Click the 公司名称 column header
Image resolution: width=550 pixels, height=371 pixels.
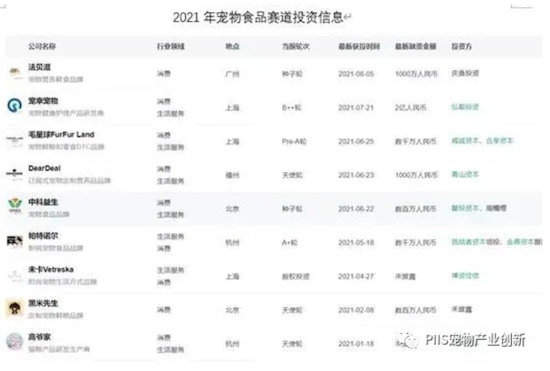(42, 46)
